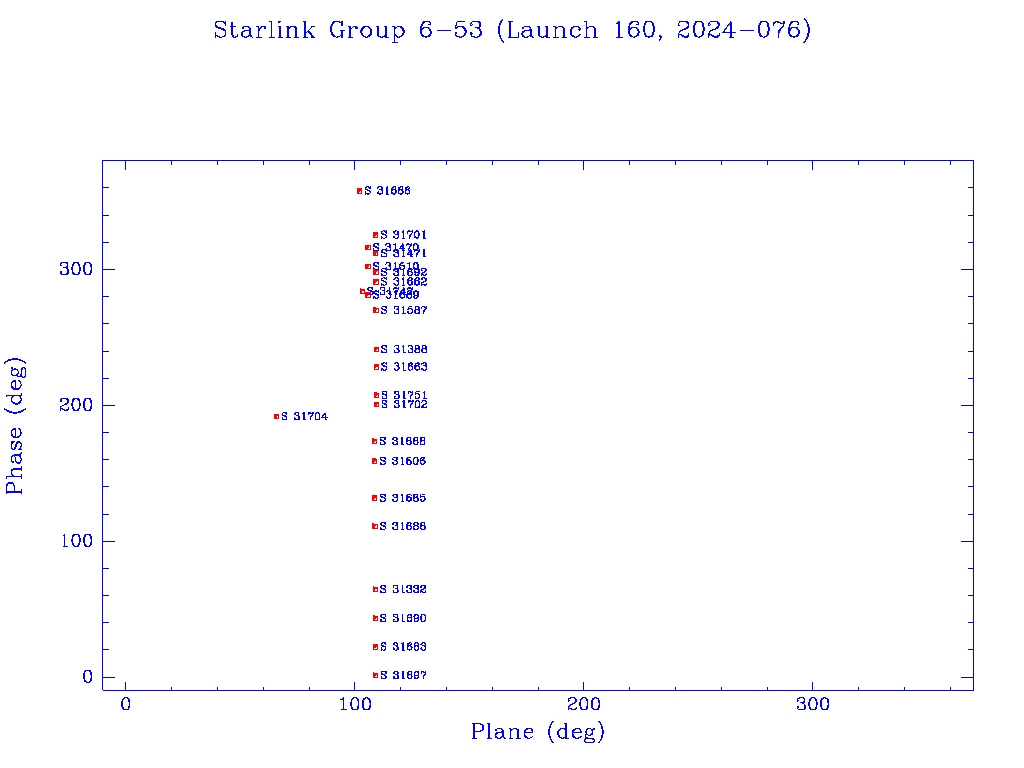Click the red marker beside S 31606
Image resolution: width=1024 pixels, height=768 pixels.
tap(374, 461)
